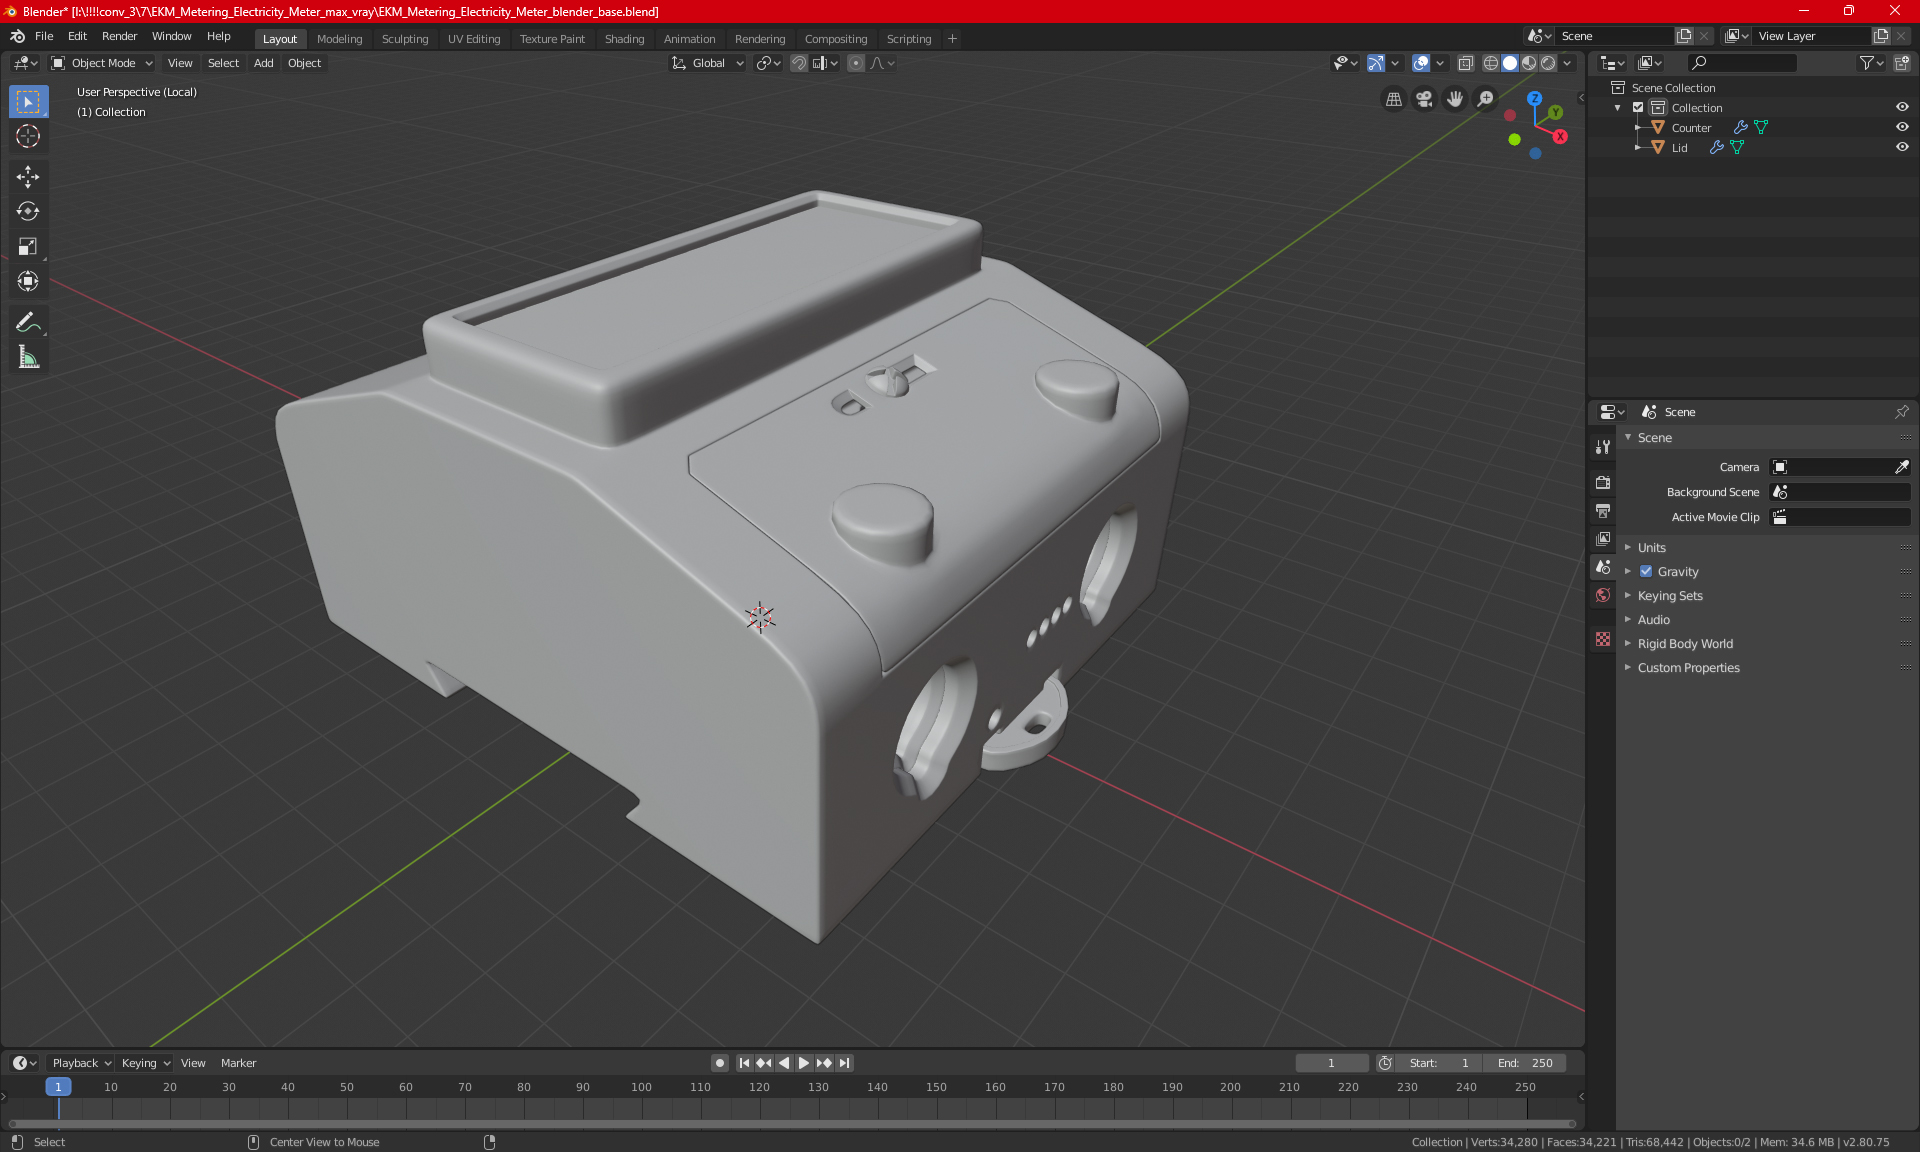The width and height of the screenshot is (1920, 1152).
Task: Expand the Units panel
Action: [1651, 548]
